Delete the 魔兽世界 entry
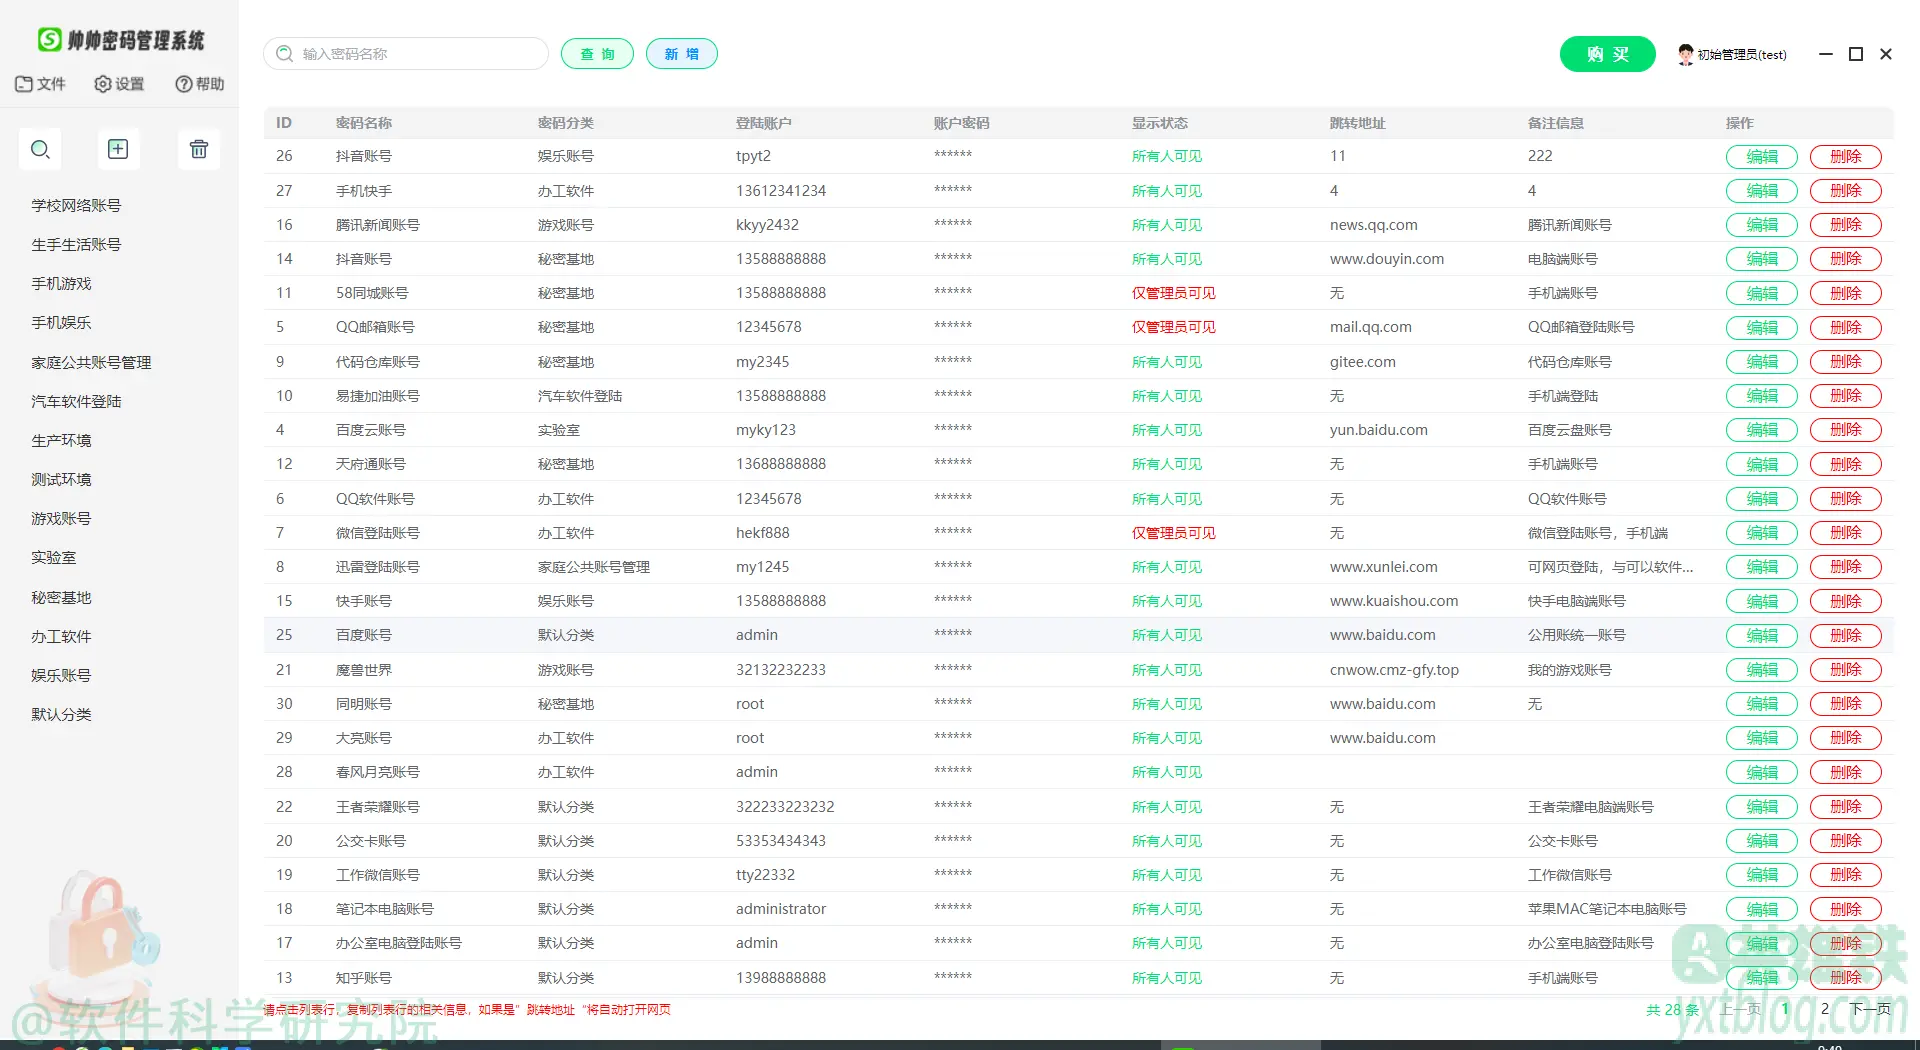Screen dimensions: 1920x1050 click(1846, 670)
